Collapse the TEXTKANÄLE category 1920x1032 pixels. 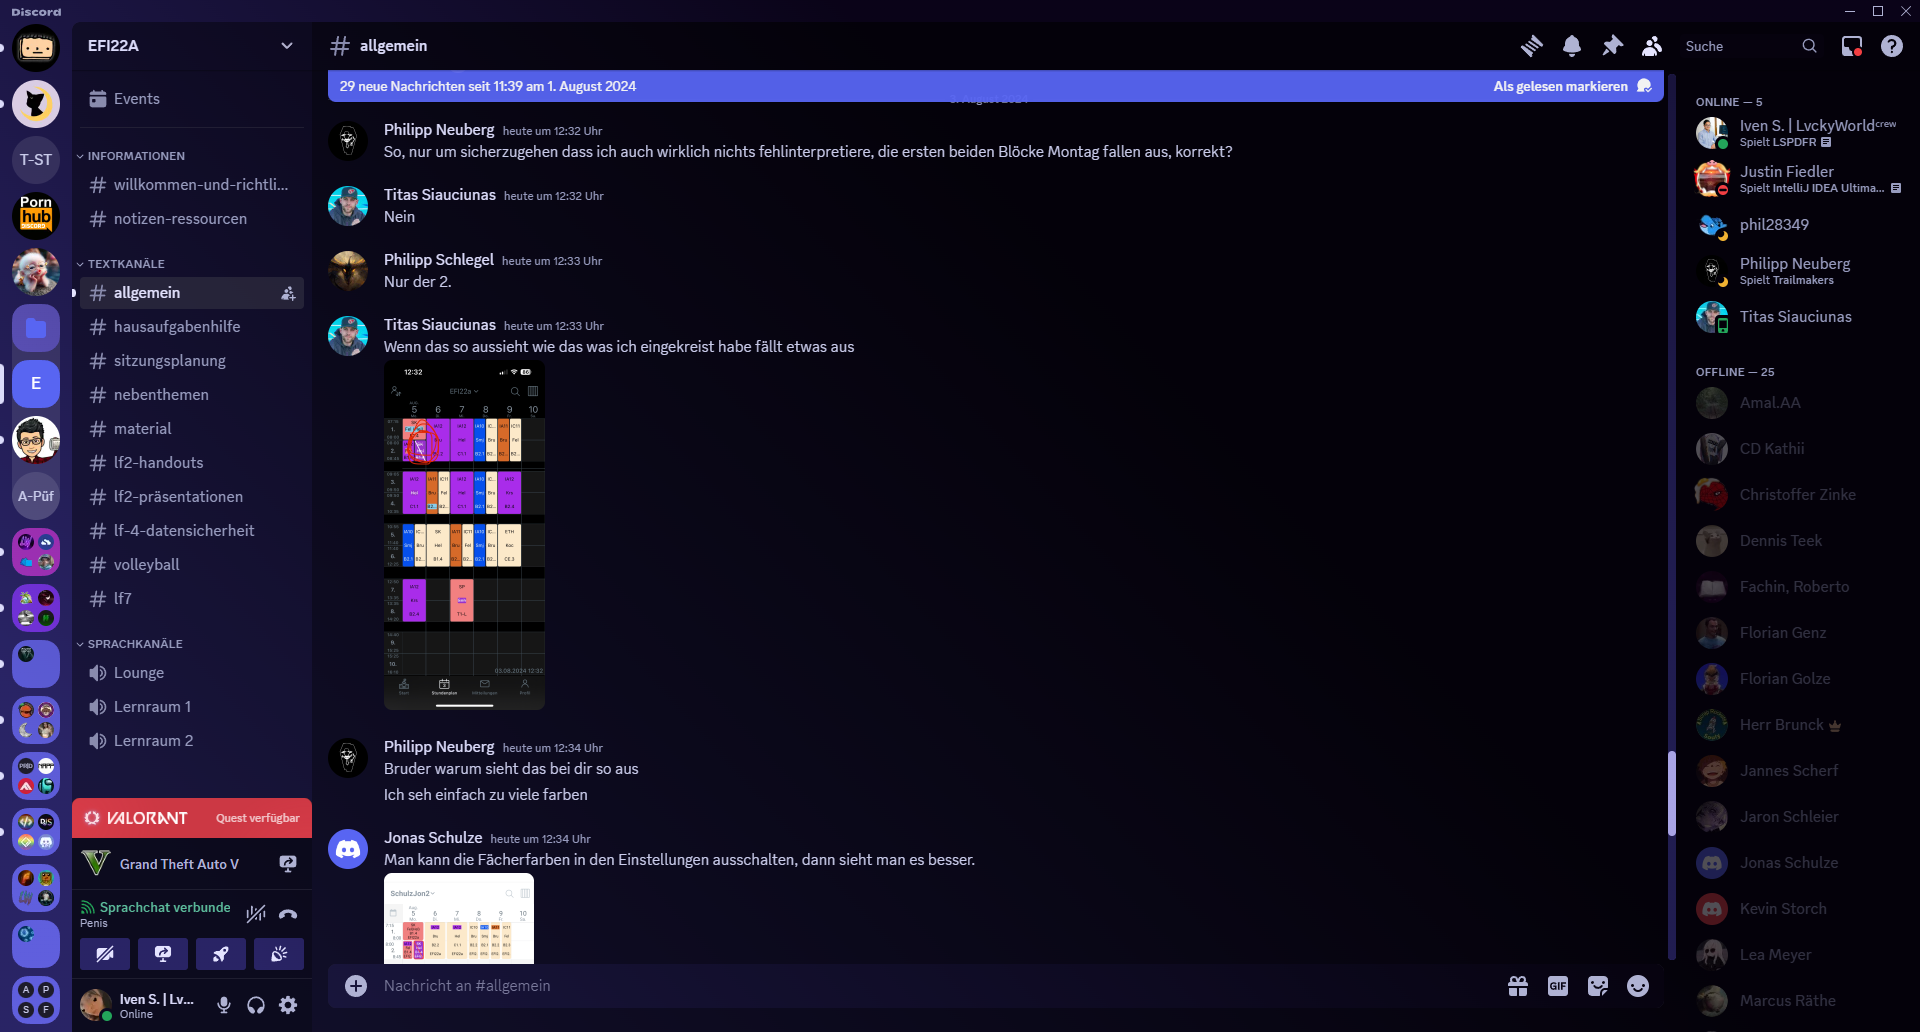pos(126,264)
